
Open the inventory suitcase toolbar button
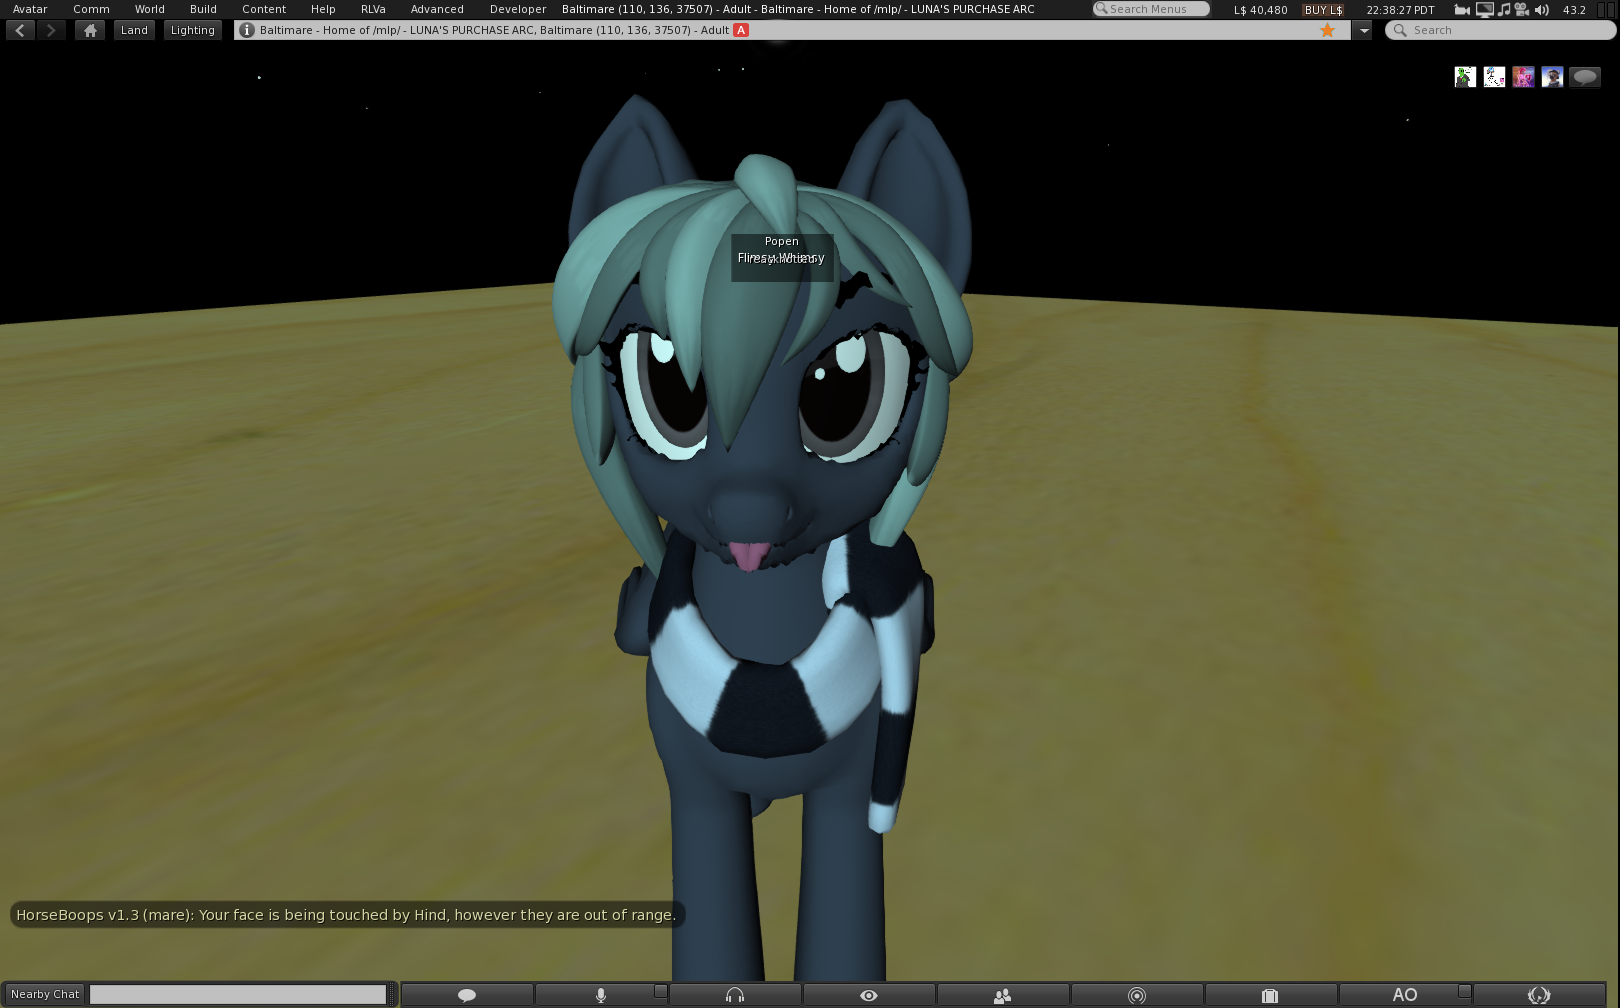pyautogui.click(x=1271, y=995)
